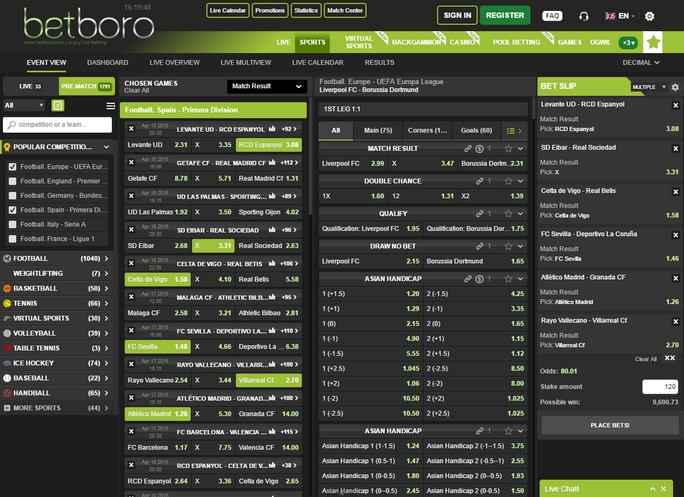
Task: Click link icon on Qualify market
Action: click(479, 213)
